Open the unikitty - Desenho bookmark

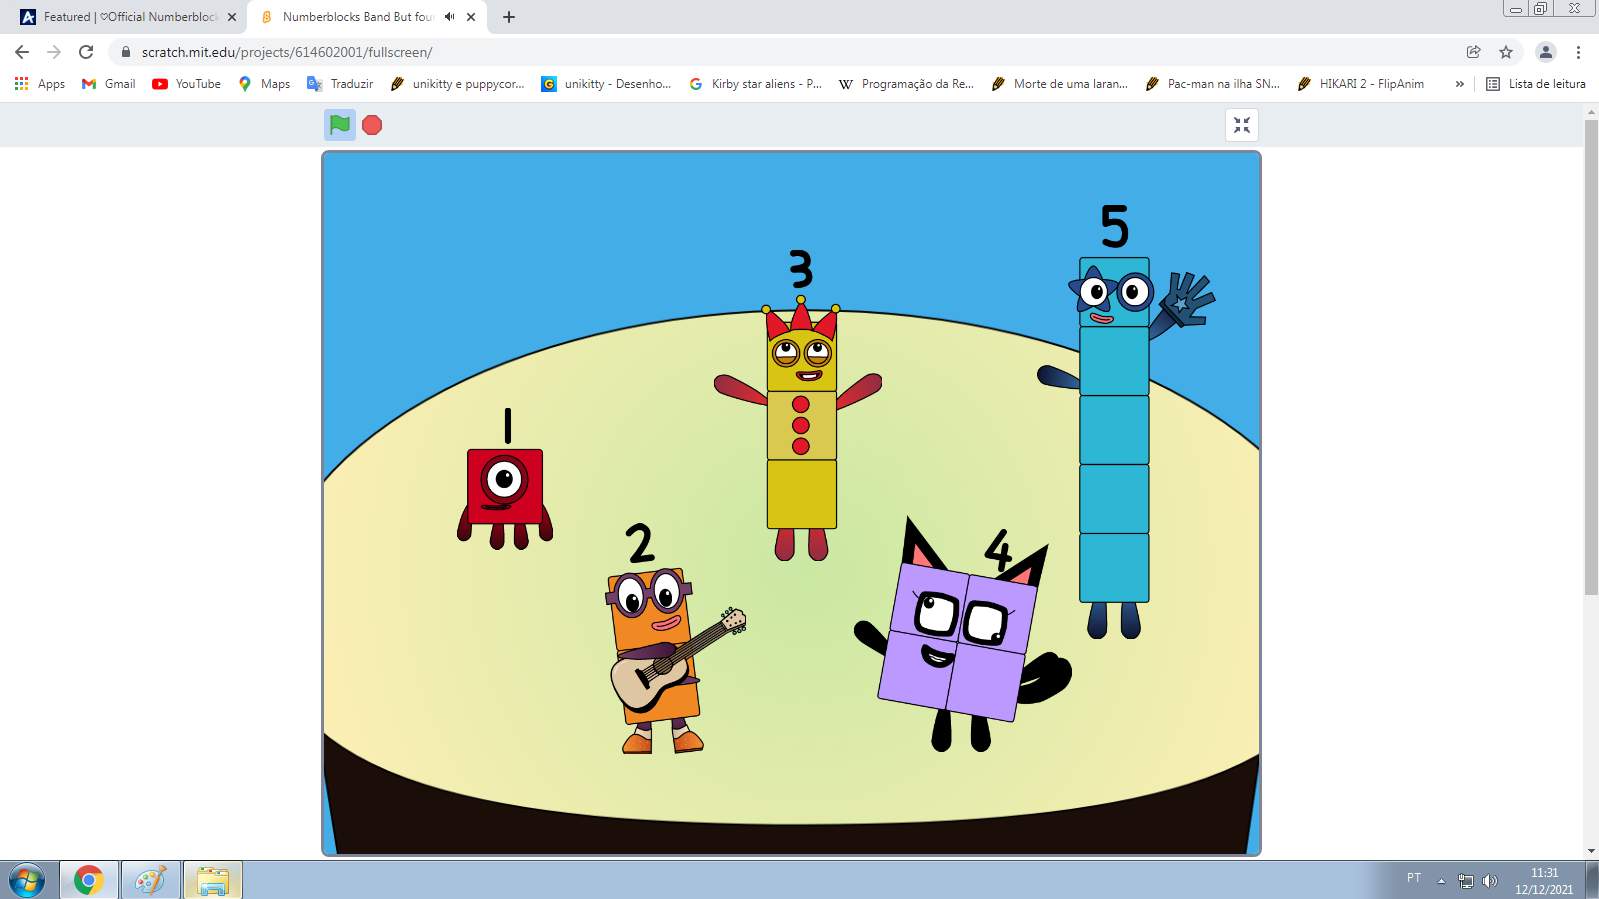tap(606, 84)
